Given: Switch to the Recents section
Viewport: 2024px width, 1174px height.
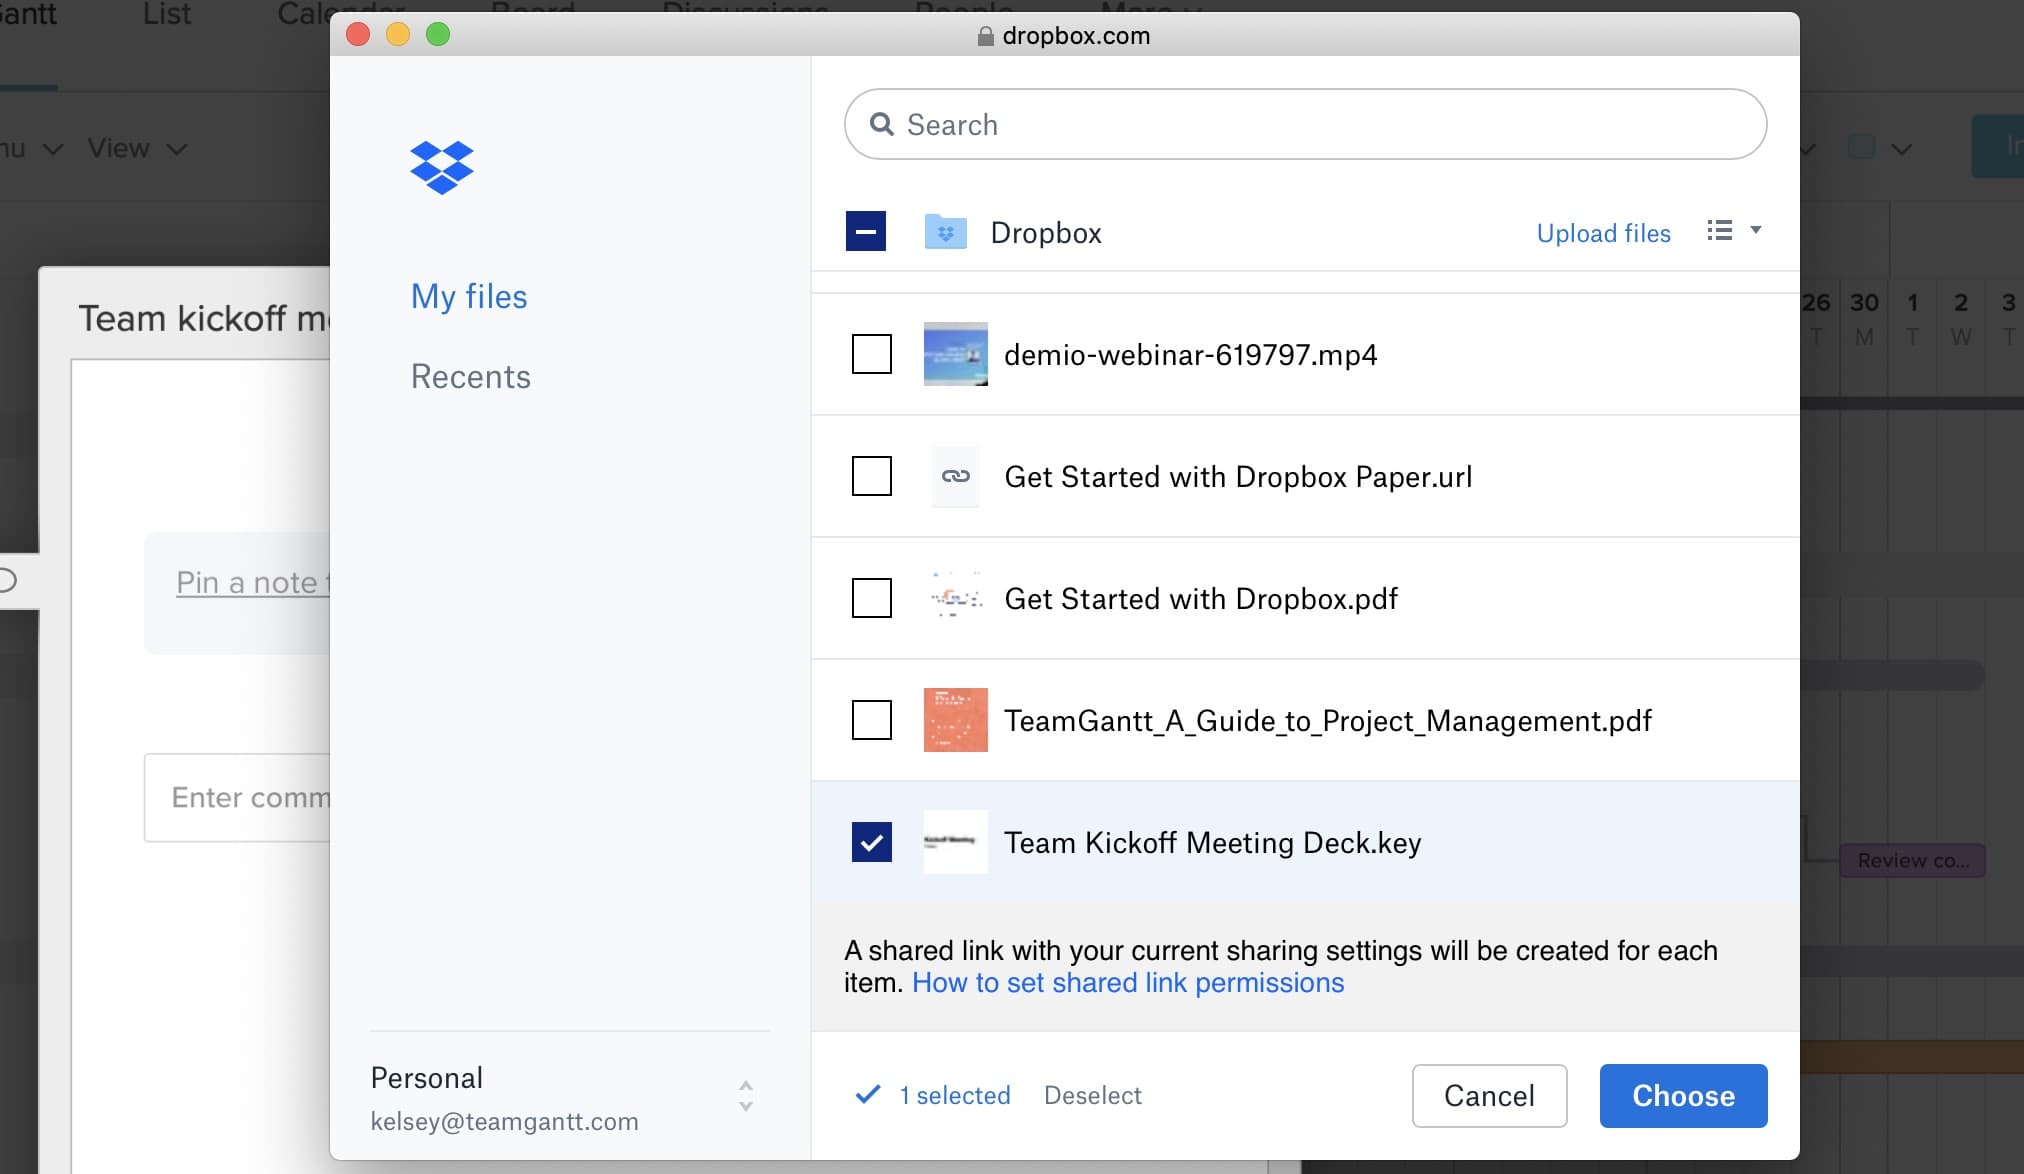Looking at the screenshot, I should pos(470,376).
